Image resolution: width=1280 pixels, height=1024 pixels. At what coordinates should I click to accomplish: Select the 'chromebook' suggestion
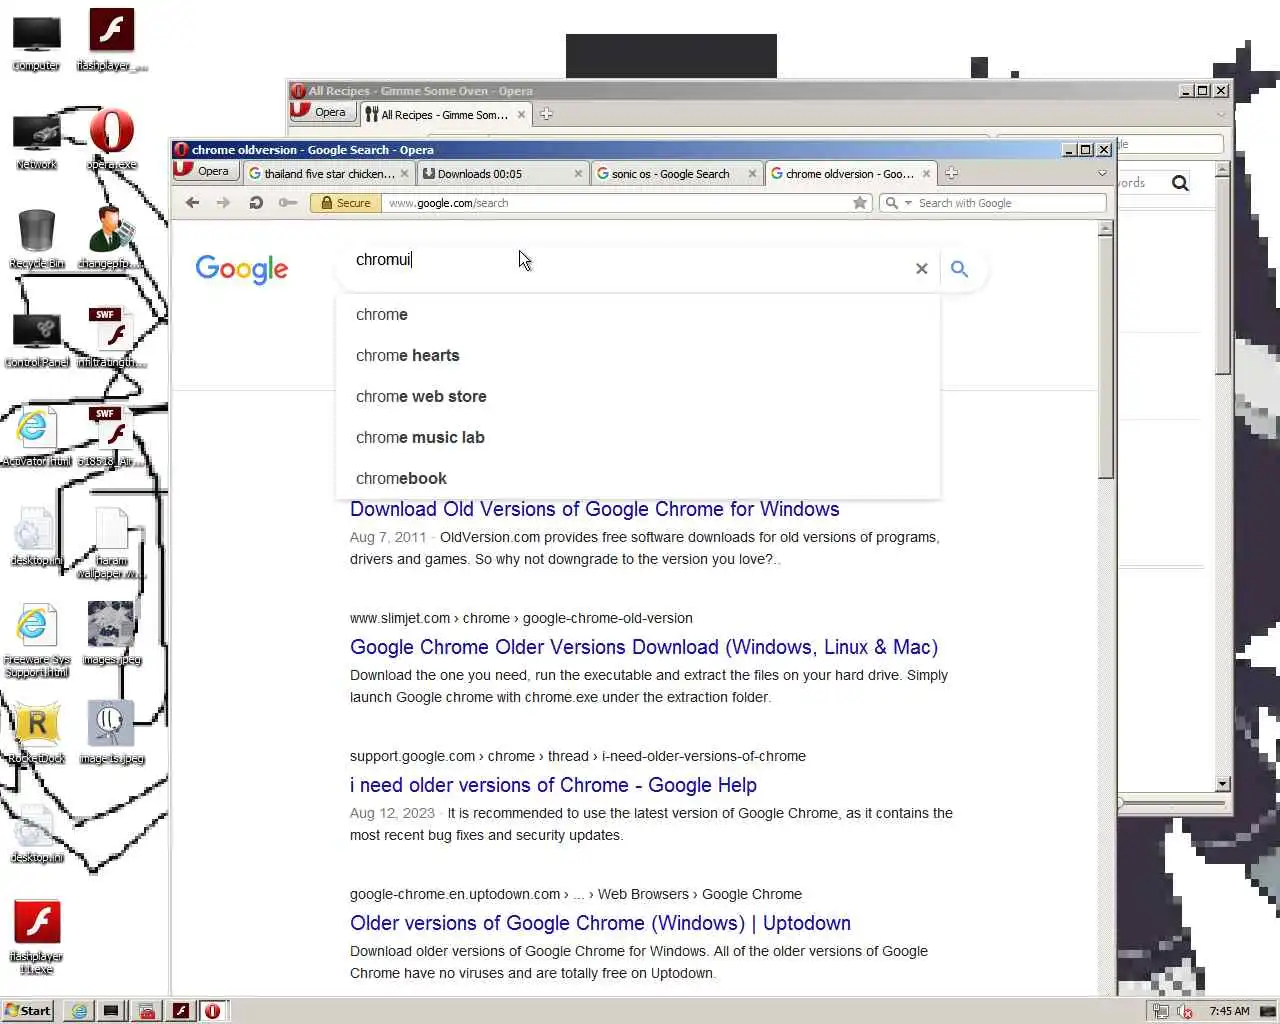638,478
